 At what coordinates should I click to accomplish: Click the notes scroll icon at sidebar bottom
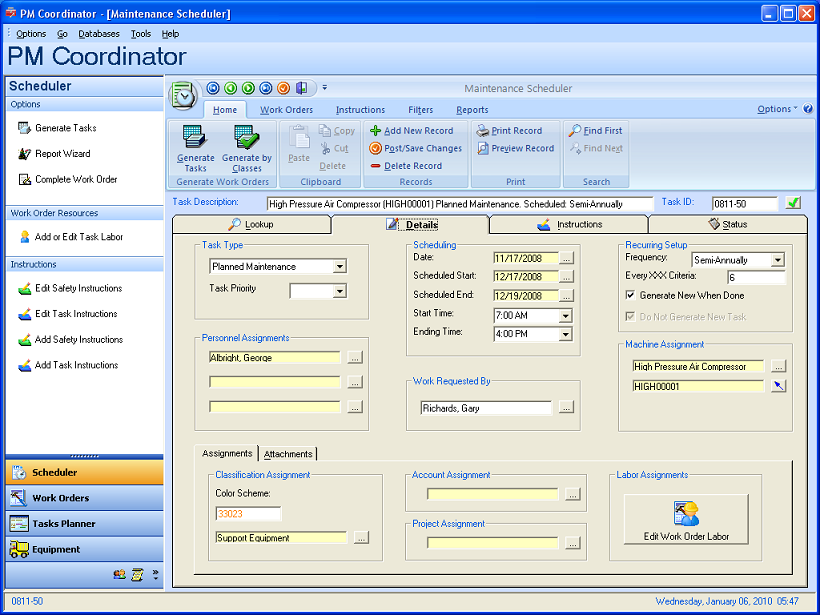(x=137, y=575)
